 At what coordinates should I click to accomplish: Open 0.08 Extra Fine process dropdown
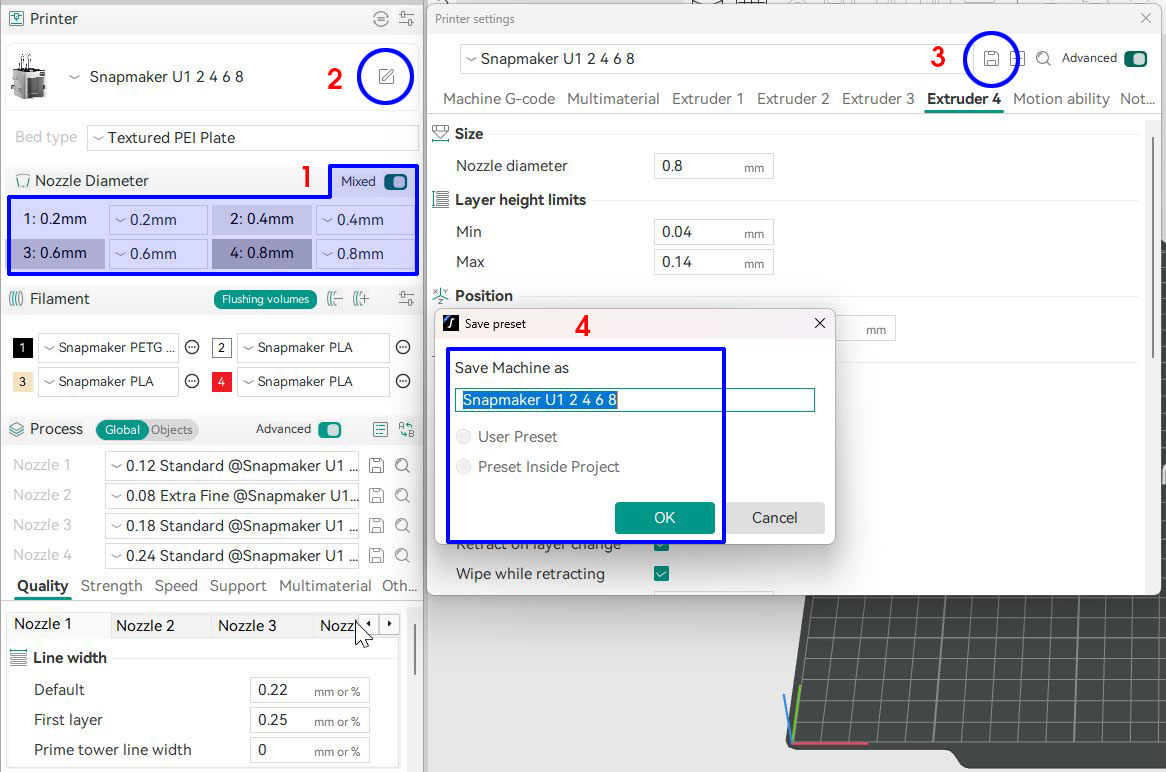tap(232, 495)
